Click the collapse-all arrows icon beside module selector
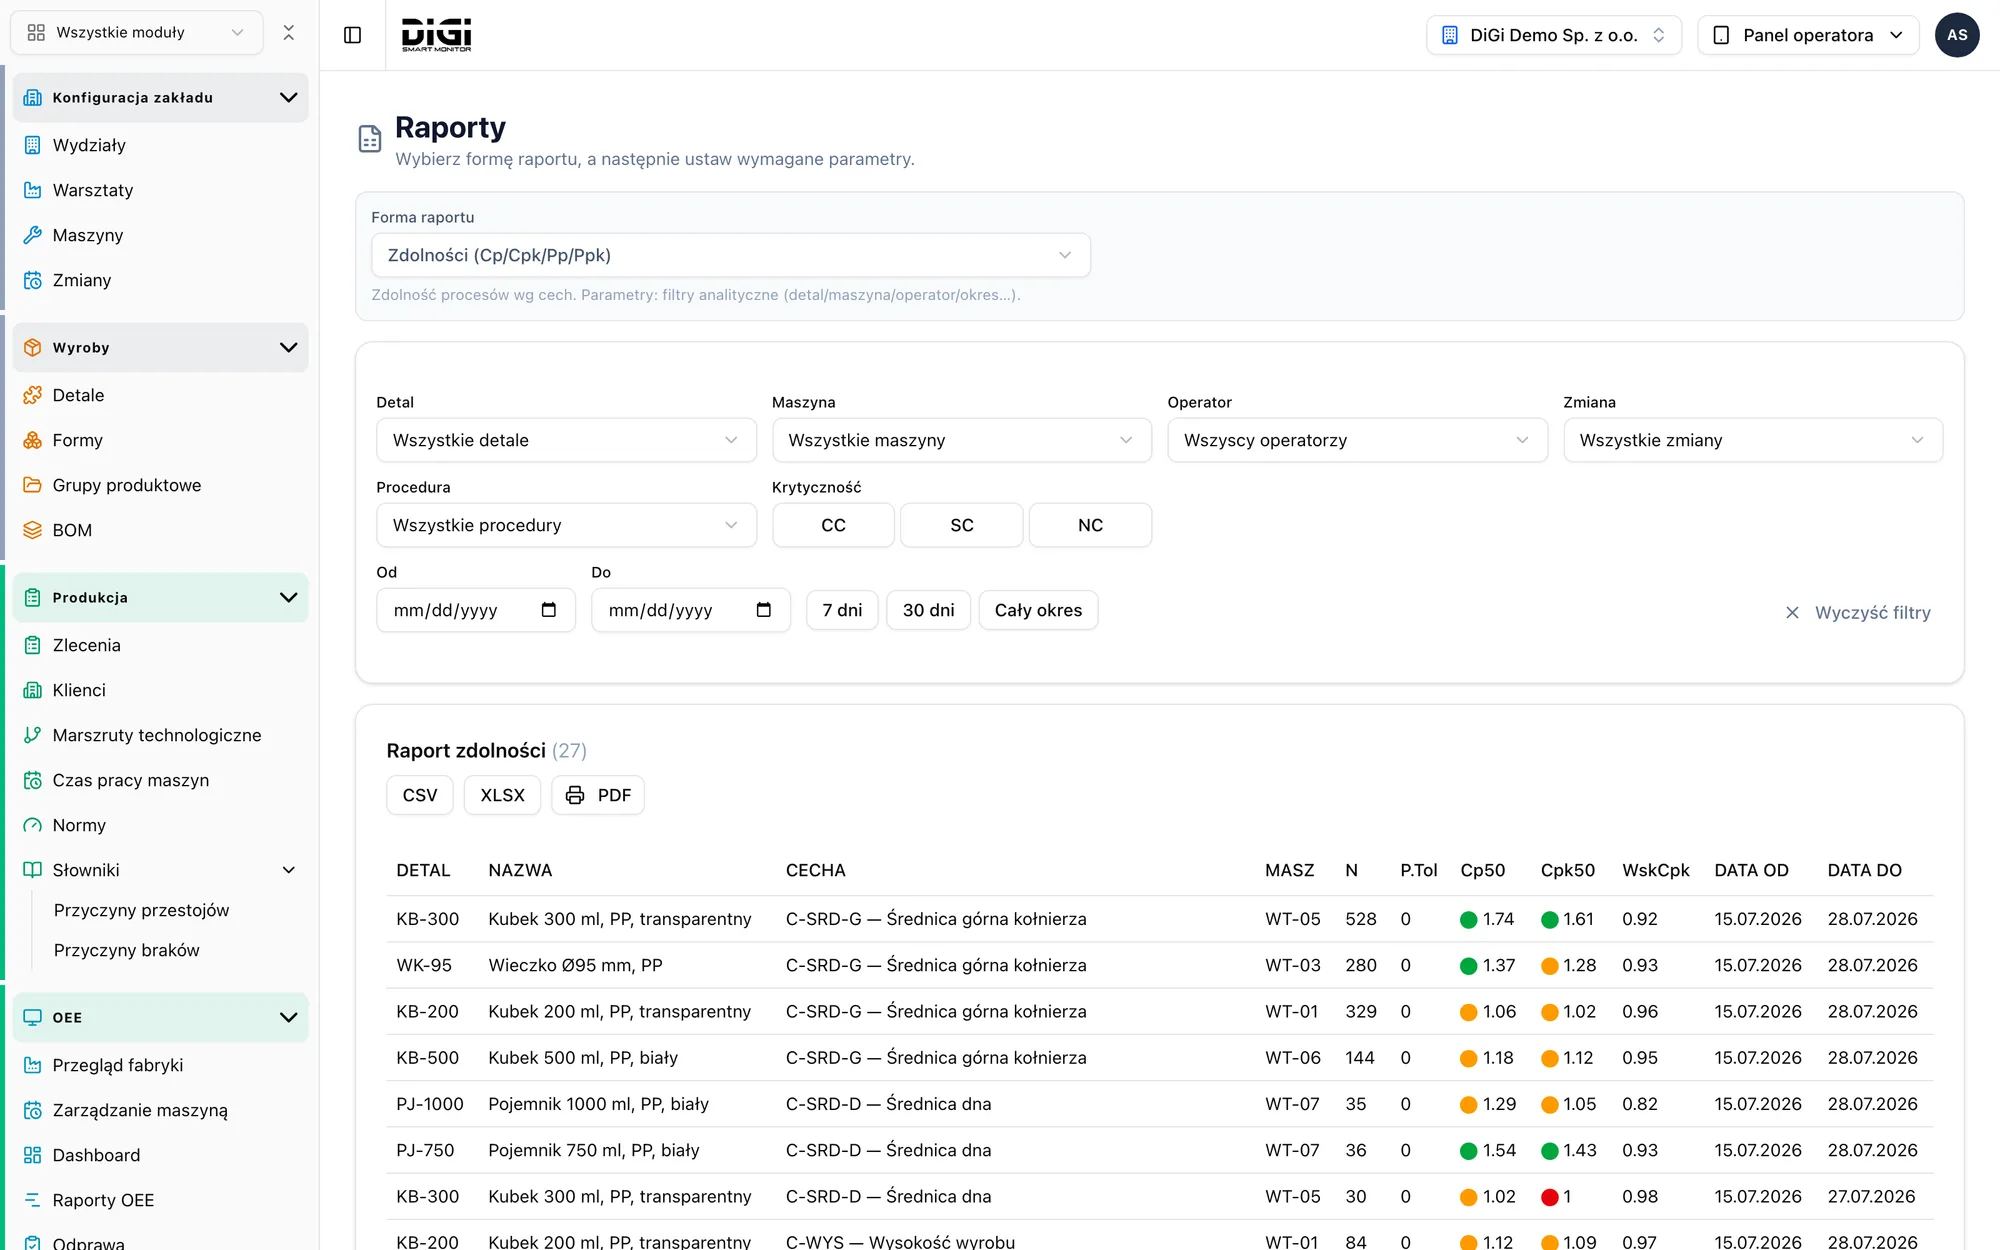This screenshot has width=2000, height=1250. (289, 33)
